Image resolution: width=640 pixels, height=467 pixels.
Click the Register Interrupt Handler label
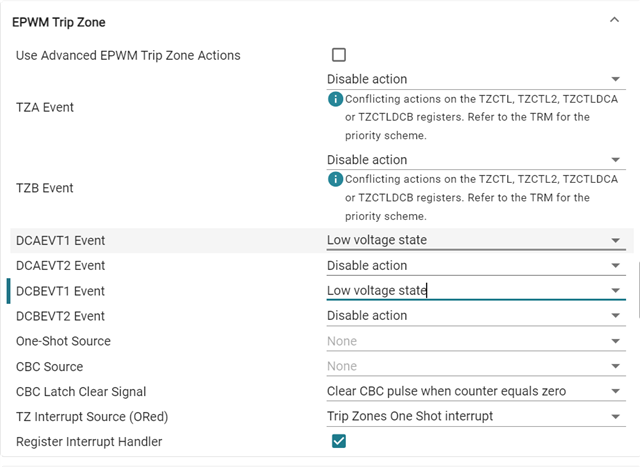click(x=89, y=441)
